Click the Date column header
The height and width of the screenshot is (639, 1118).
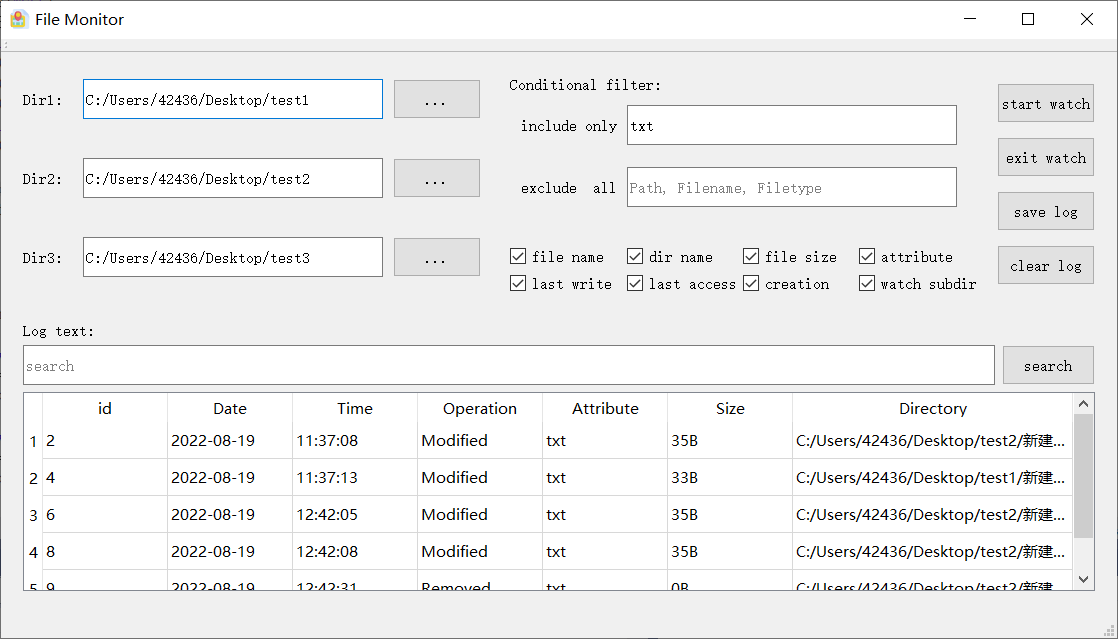click(230, 409)
